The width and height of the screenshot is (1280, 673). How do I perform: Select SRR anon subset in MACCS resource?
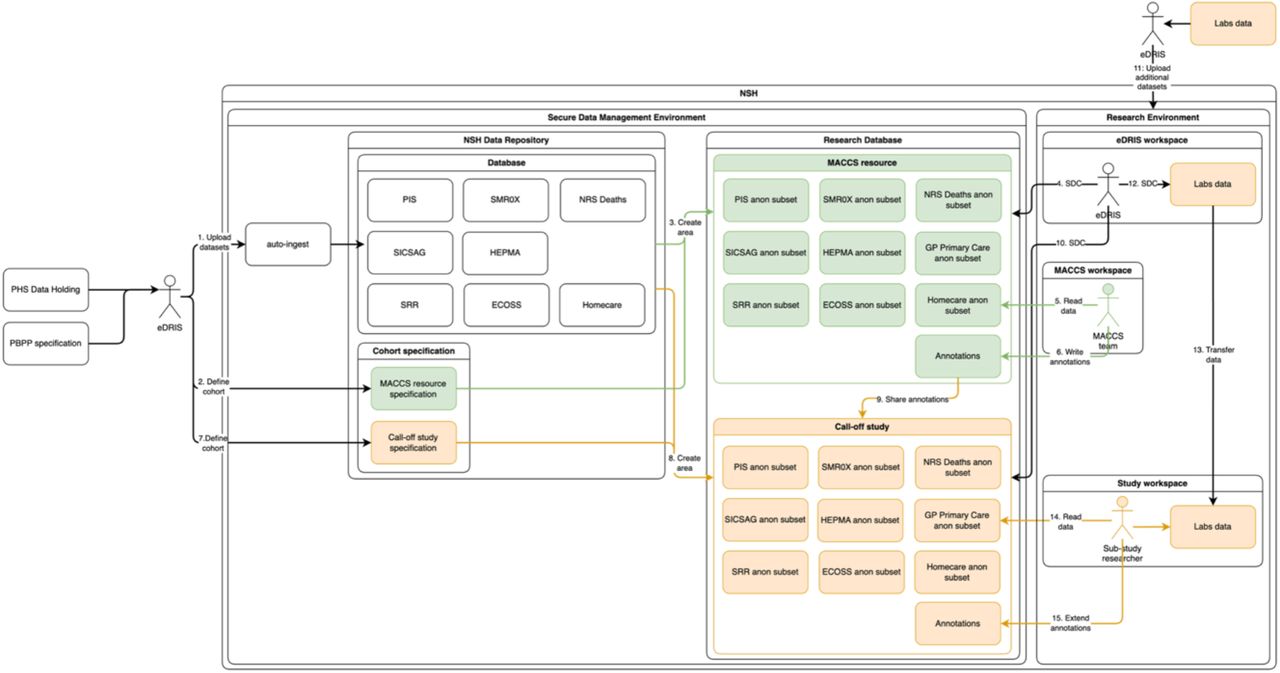766,304
